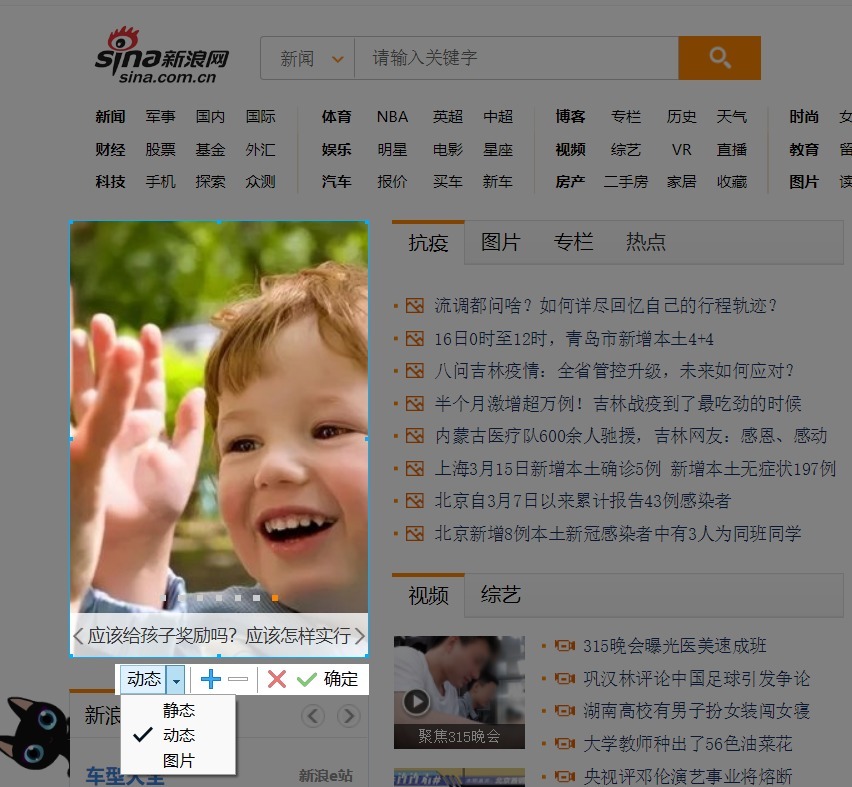The width and height of the screenshot is (852, 787).
Task: Click 视频 in the navigation grid
Action: point(571,149)
